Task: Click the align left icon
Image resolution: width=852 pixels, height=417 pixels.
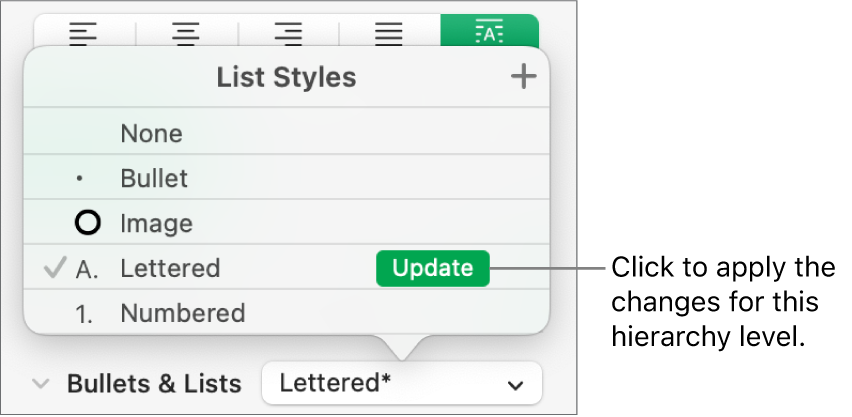Action: point(86,32)
